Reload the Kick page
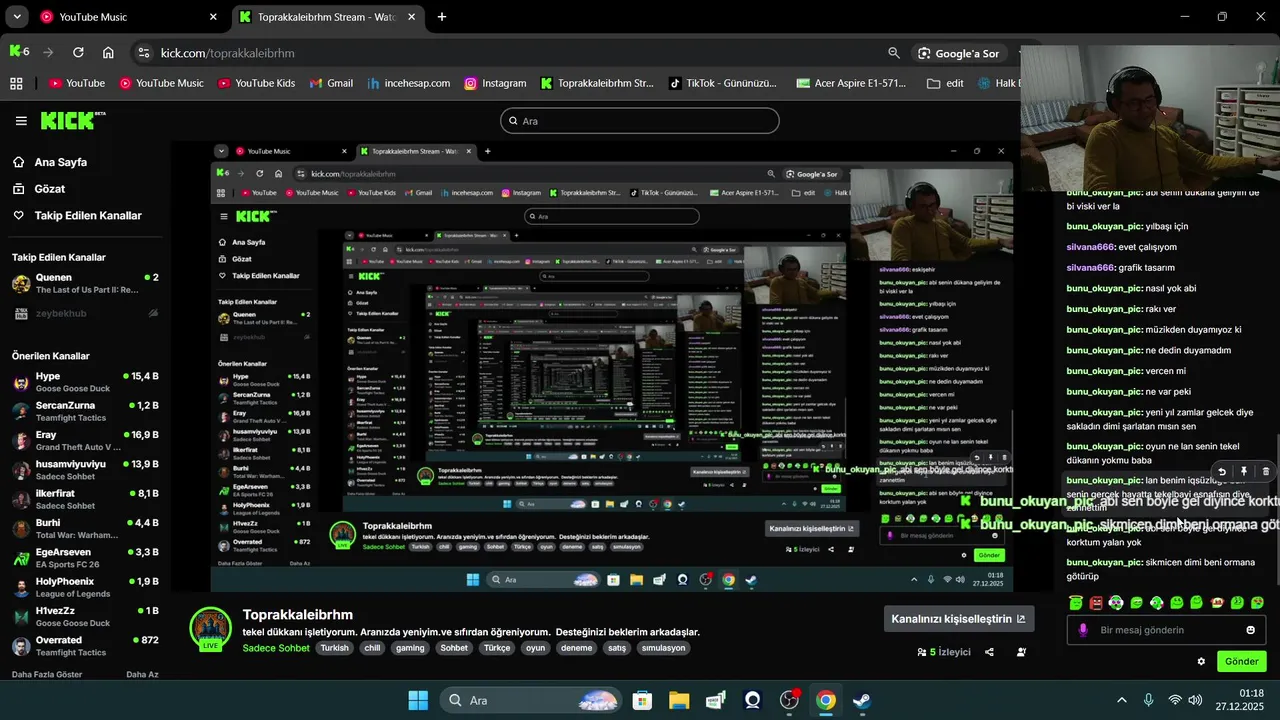This screenshot has width=1280, height=720. tap(78, 52)
